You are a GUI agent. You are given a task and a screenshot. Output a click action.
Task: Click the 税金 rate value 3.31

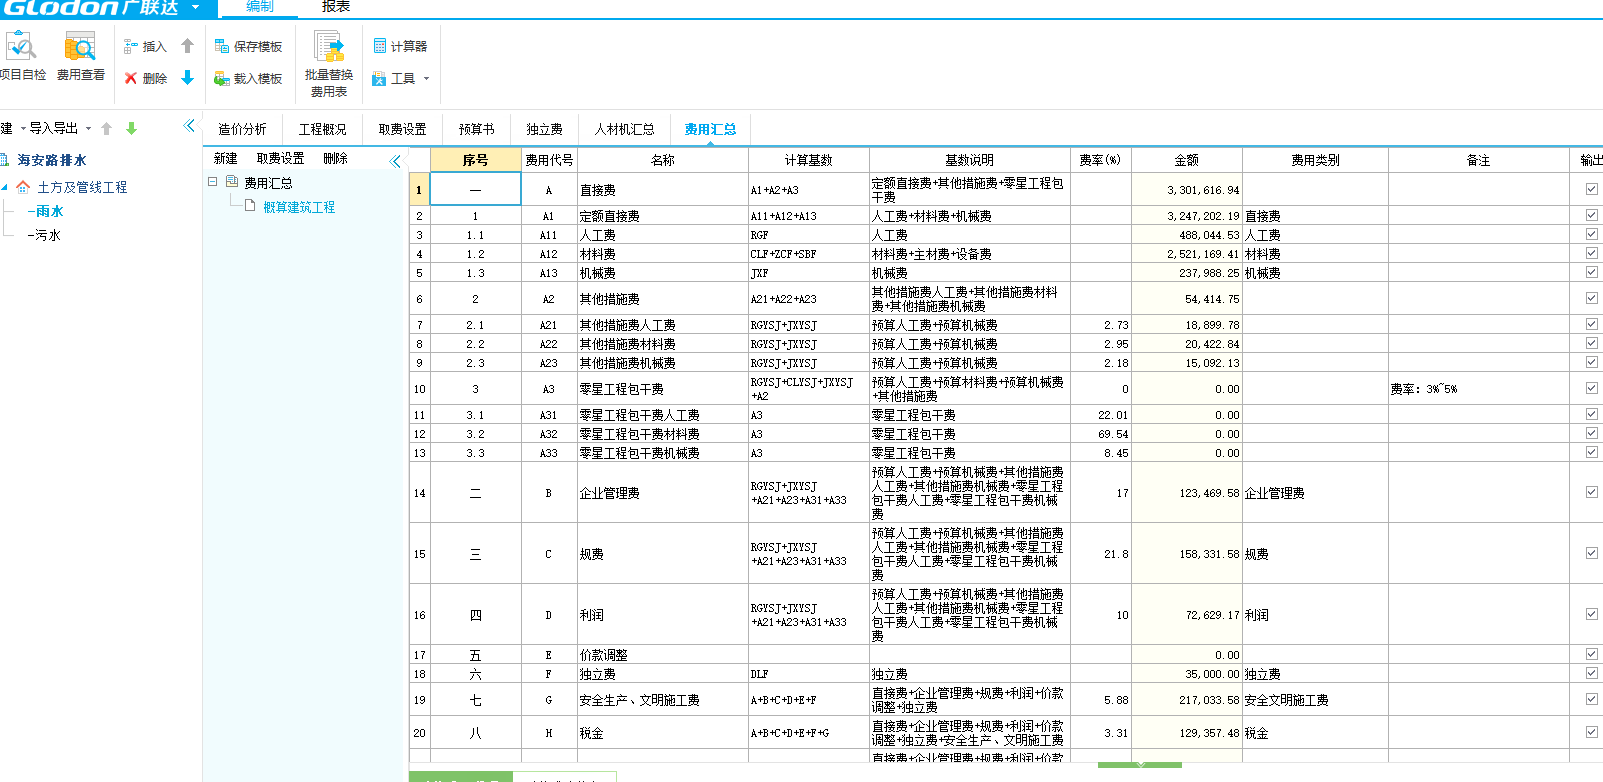click(1116, 733)
